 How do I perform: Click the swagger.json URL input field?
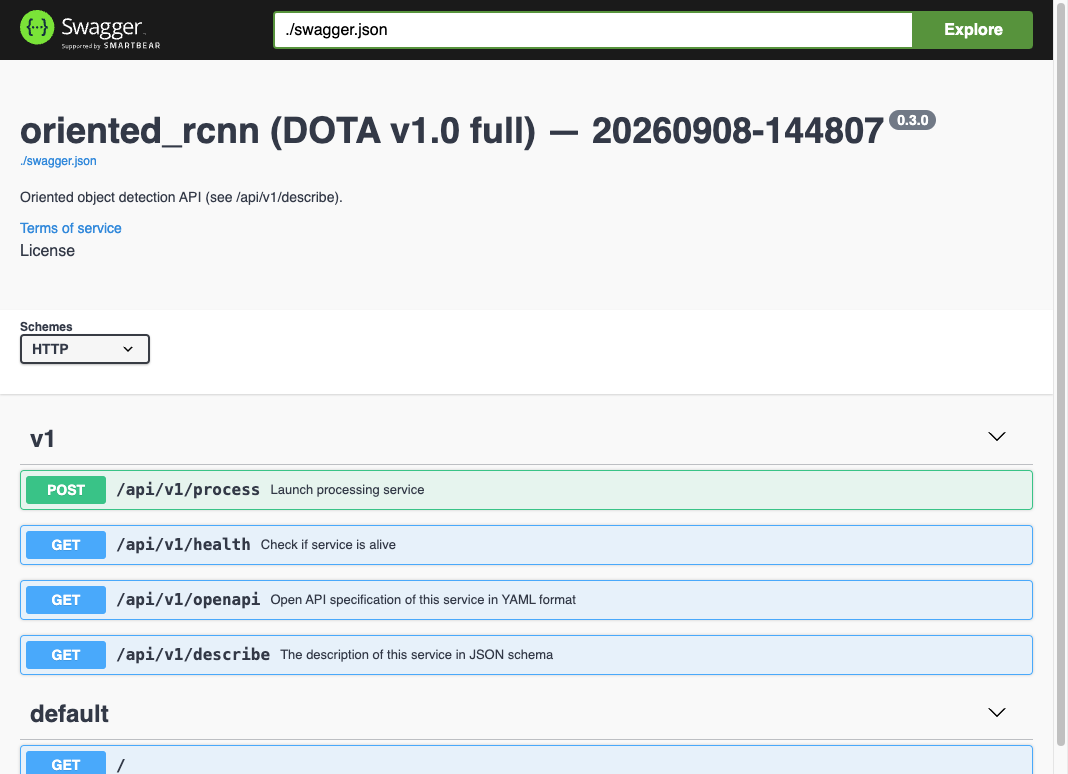[593, 30]
